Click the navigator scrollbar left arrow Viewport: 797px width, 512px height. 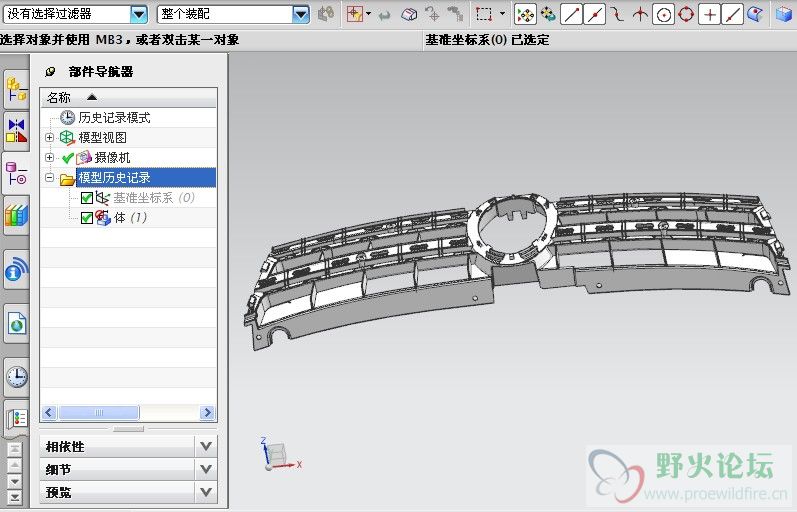[x=49, y=412]
